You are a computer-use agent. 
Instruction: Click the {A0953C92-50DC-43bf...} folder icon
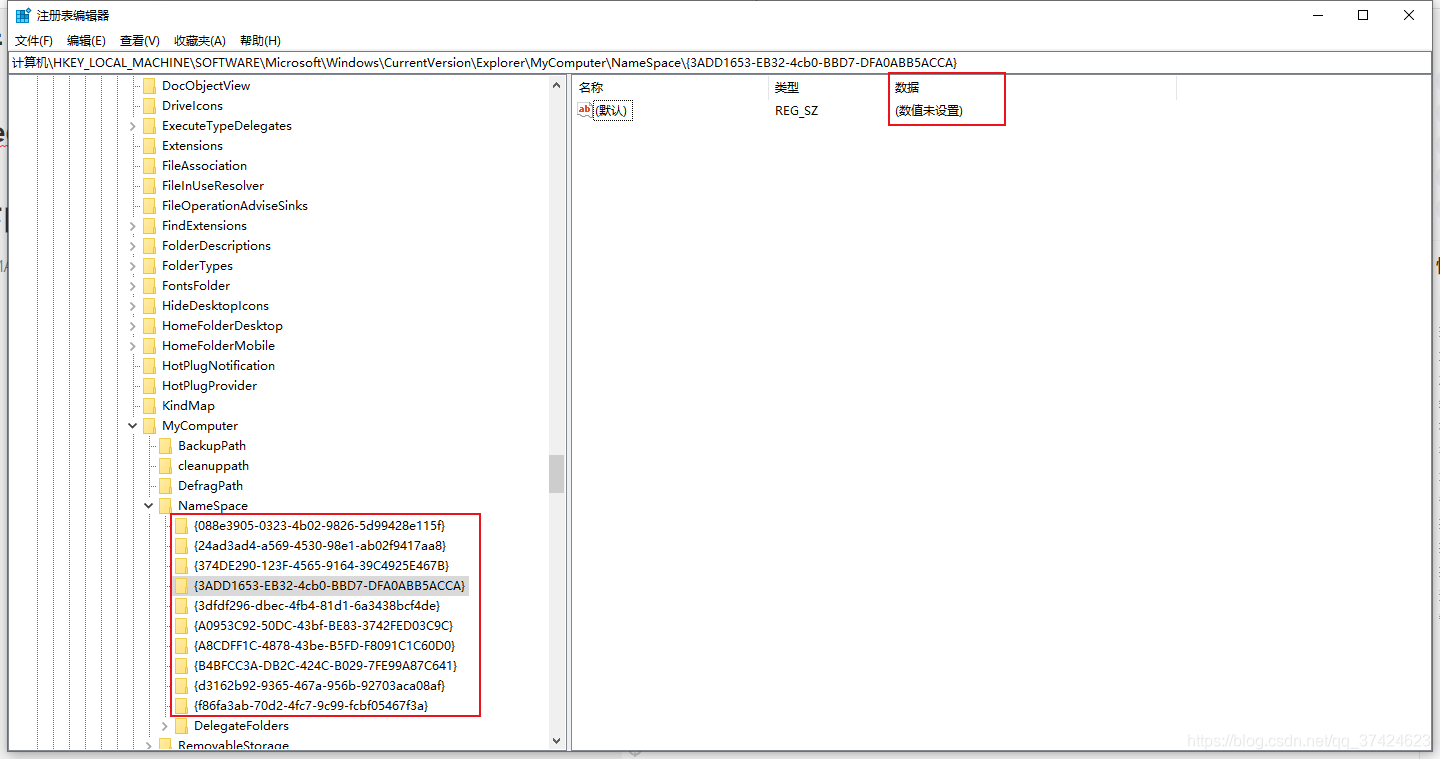point(182,626)
